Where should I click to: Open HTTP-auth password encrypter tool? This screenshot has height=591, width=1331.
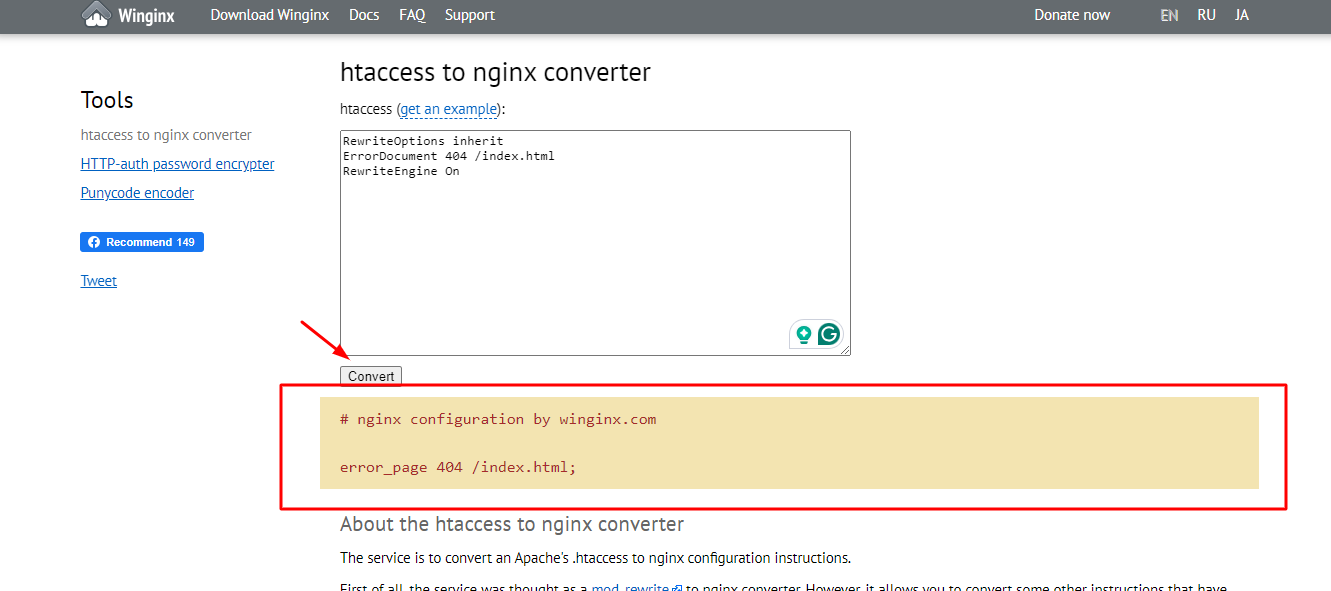coord(177,164)
